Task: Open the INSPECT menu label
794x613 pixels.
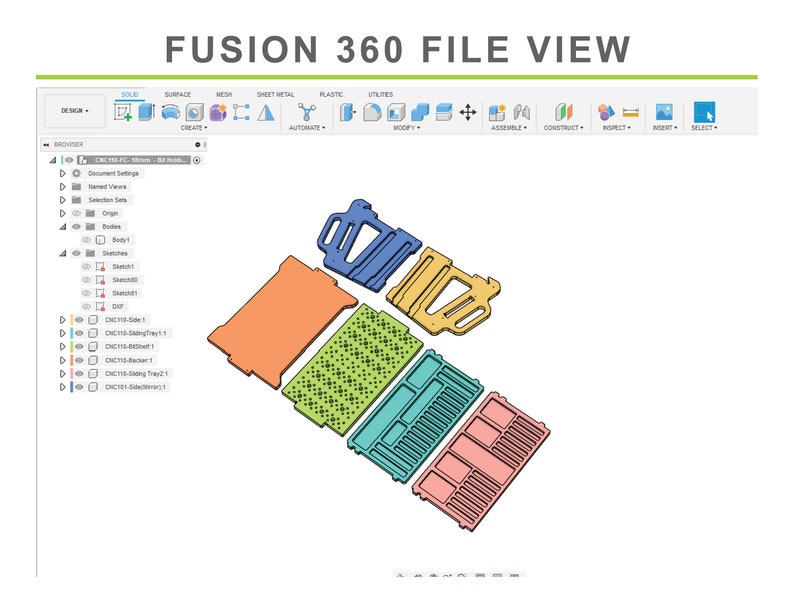Action: pos(617,128)
